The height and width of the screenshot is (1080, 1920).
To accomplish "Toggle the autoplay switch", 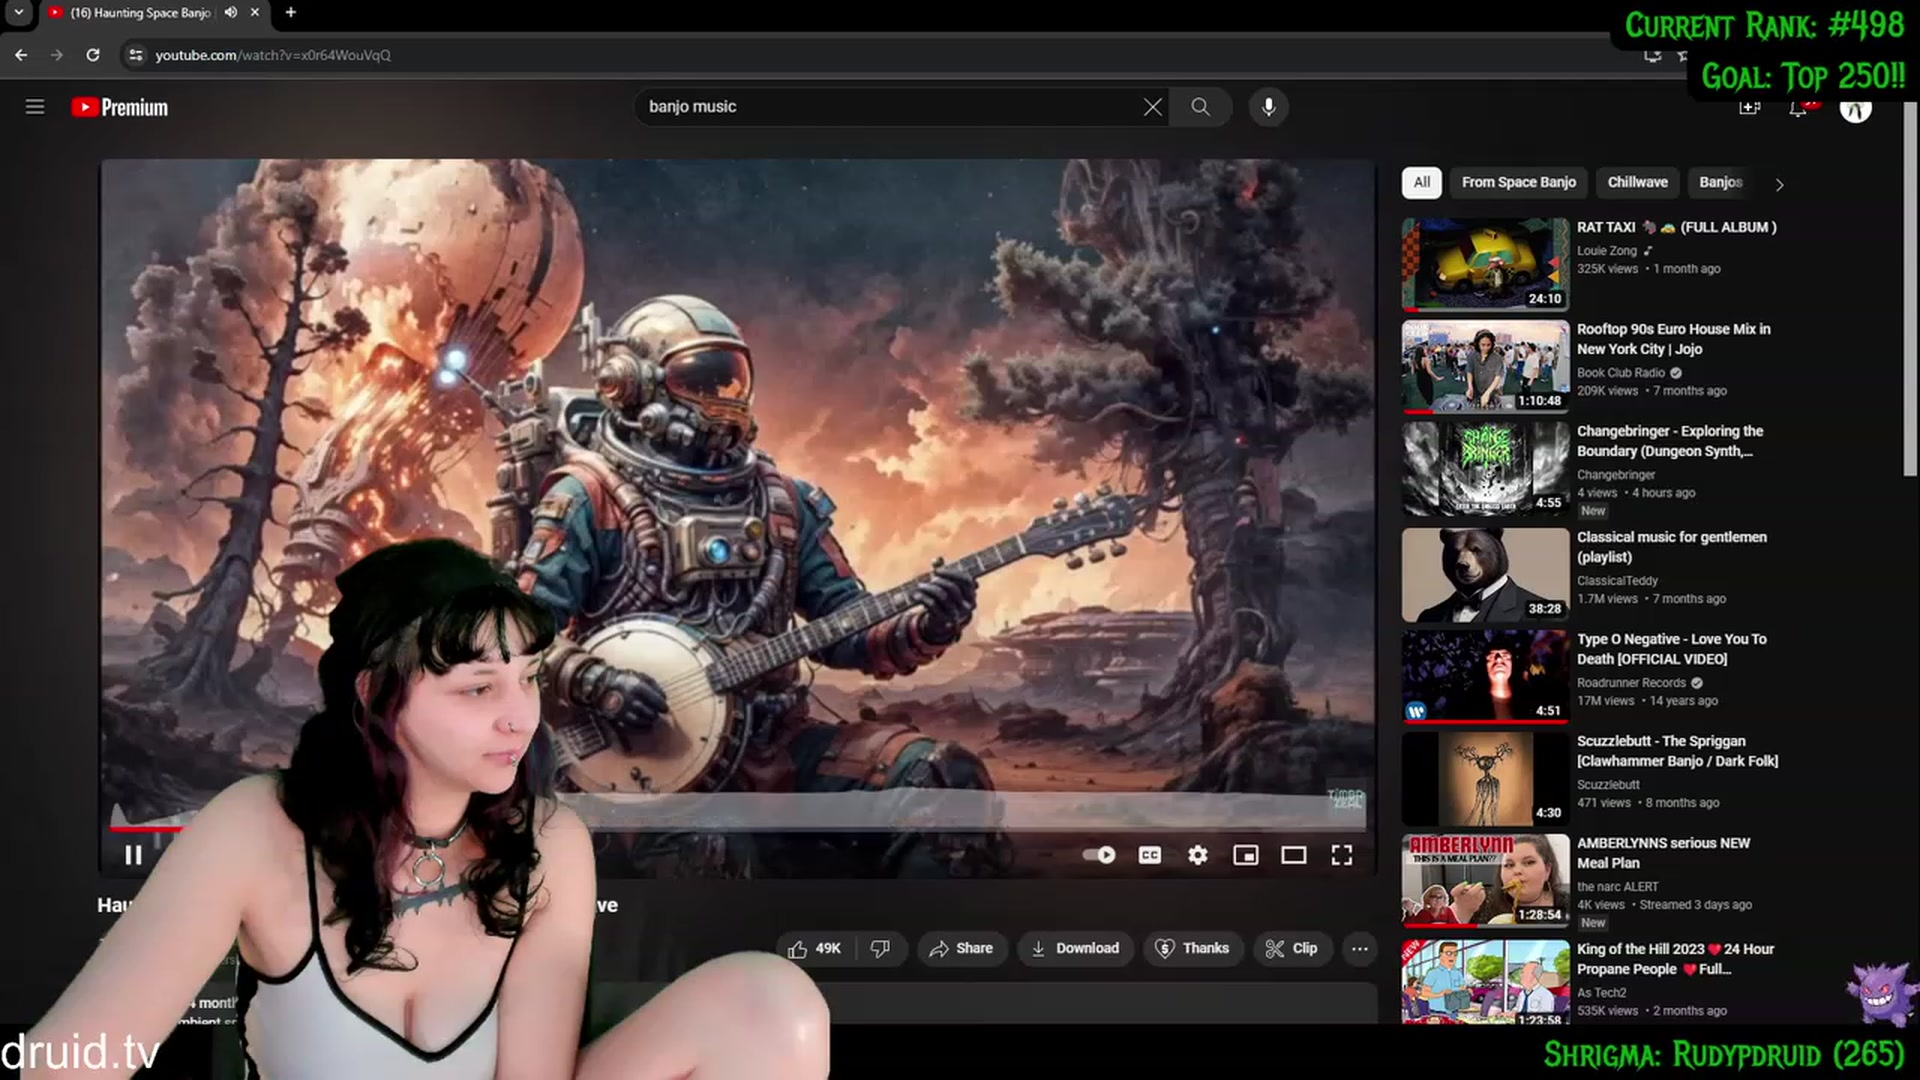I will tap(1099, 855).
